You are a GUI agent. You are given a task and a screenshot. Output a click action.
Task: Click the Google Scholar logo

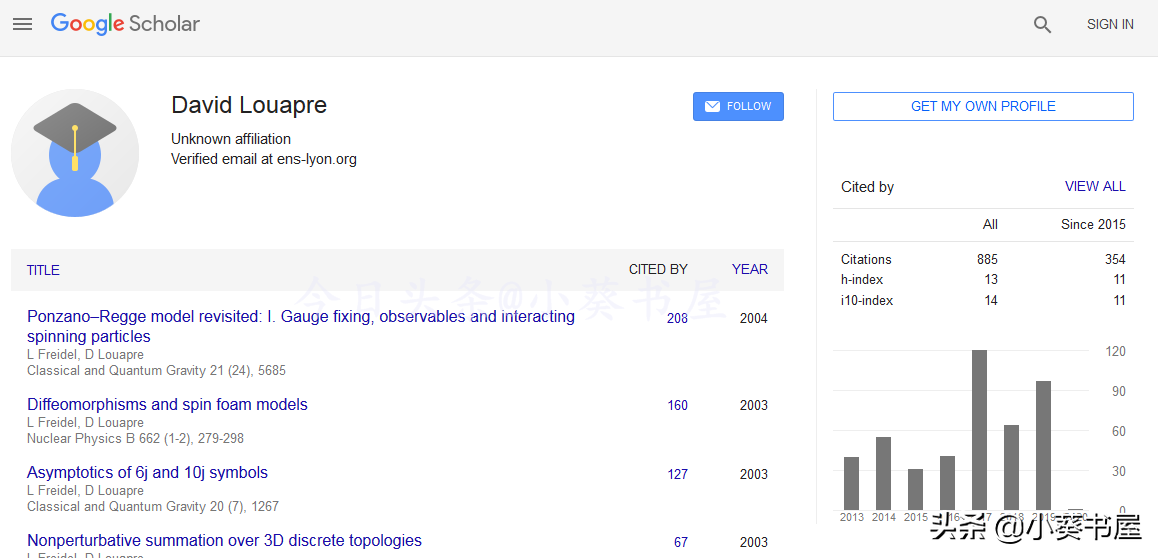[125, 24]
